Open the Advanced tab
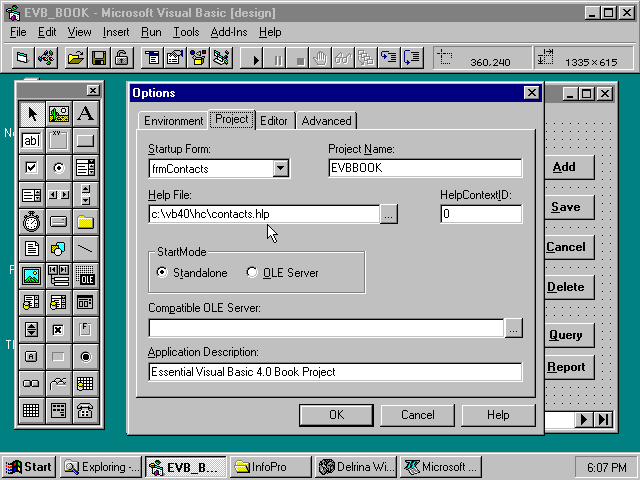The height and width of the screenshot is (480, 640). (x=326, y=121)
